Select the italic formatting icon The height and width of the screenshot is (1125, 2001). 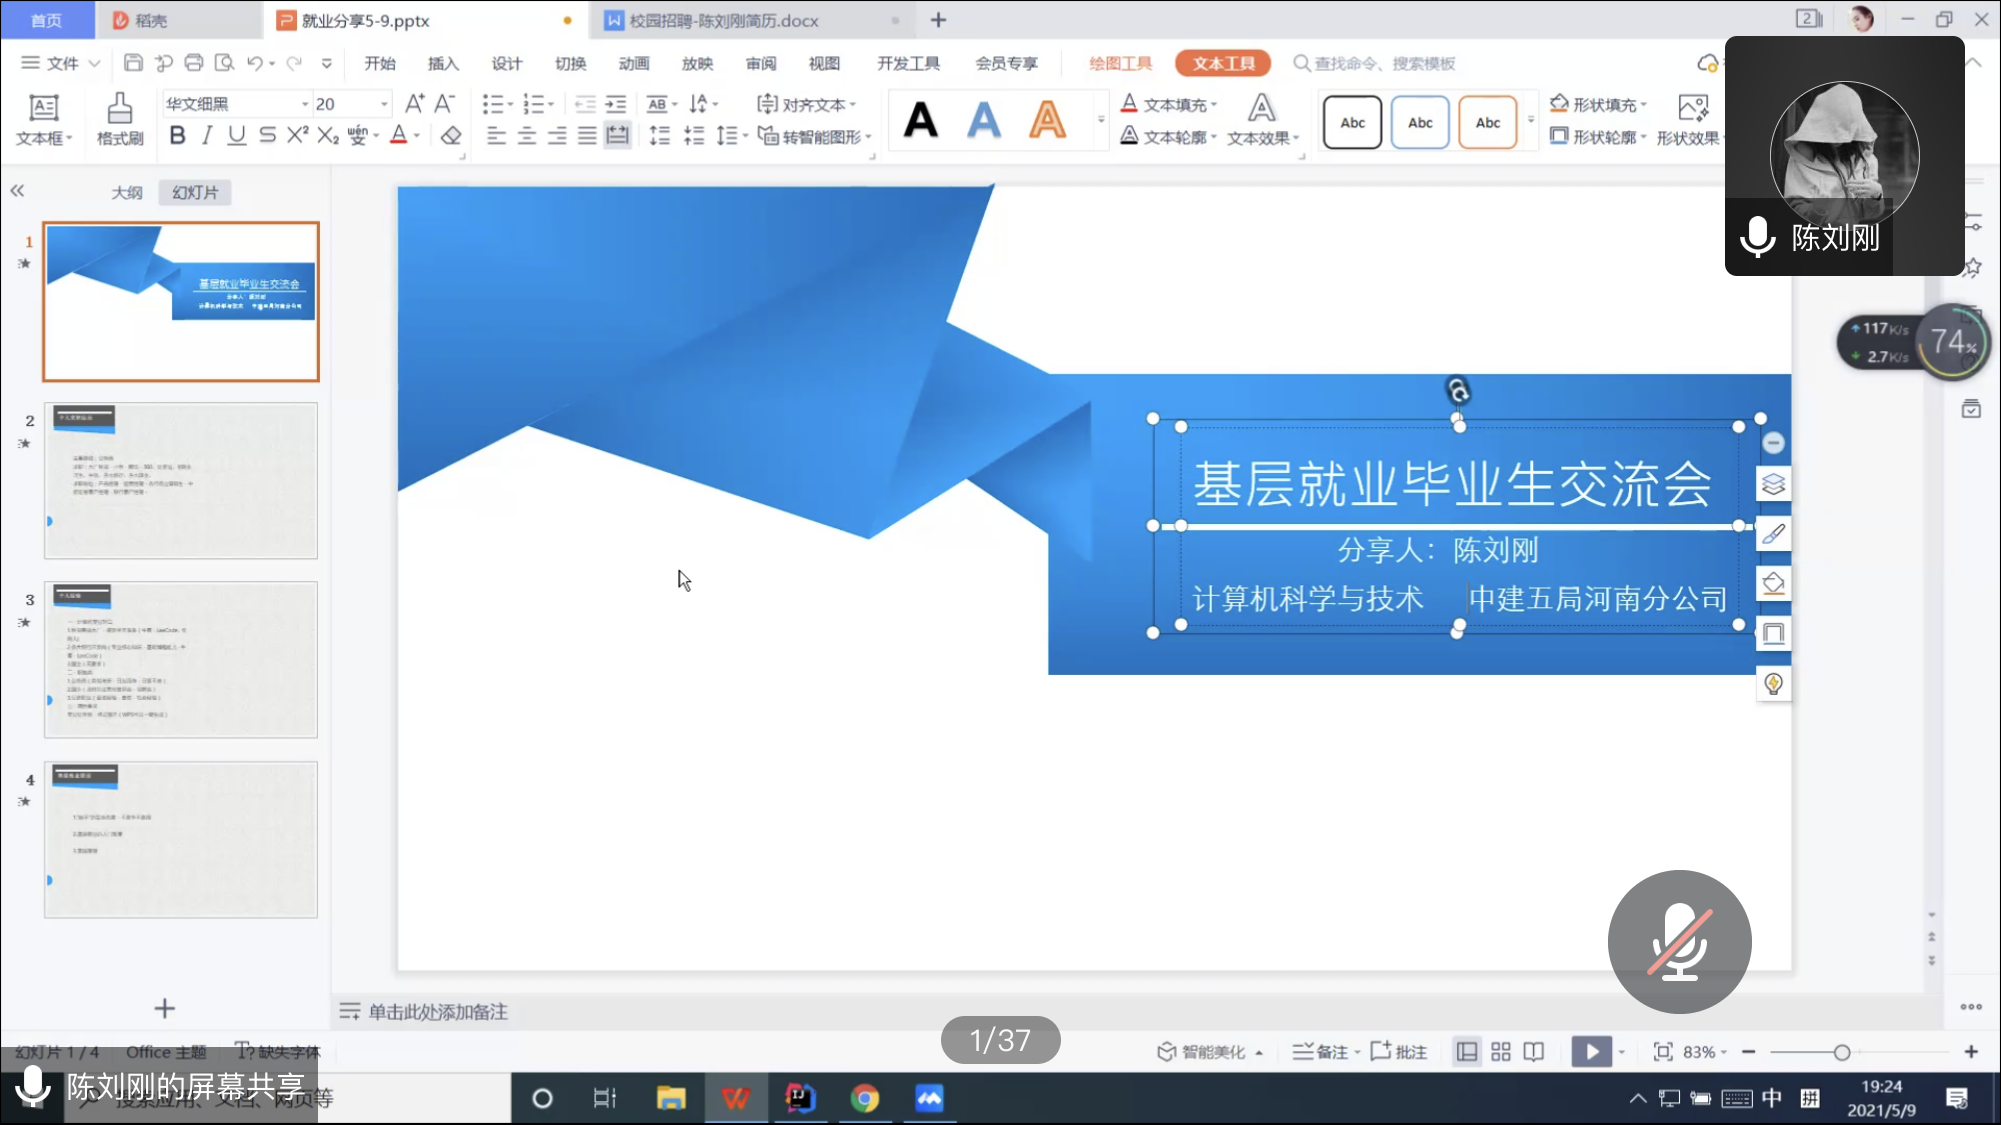207,136
